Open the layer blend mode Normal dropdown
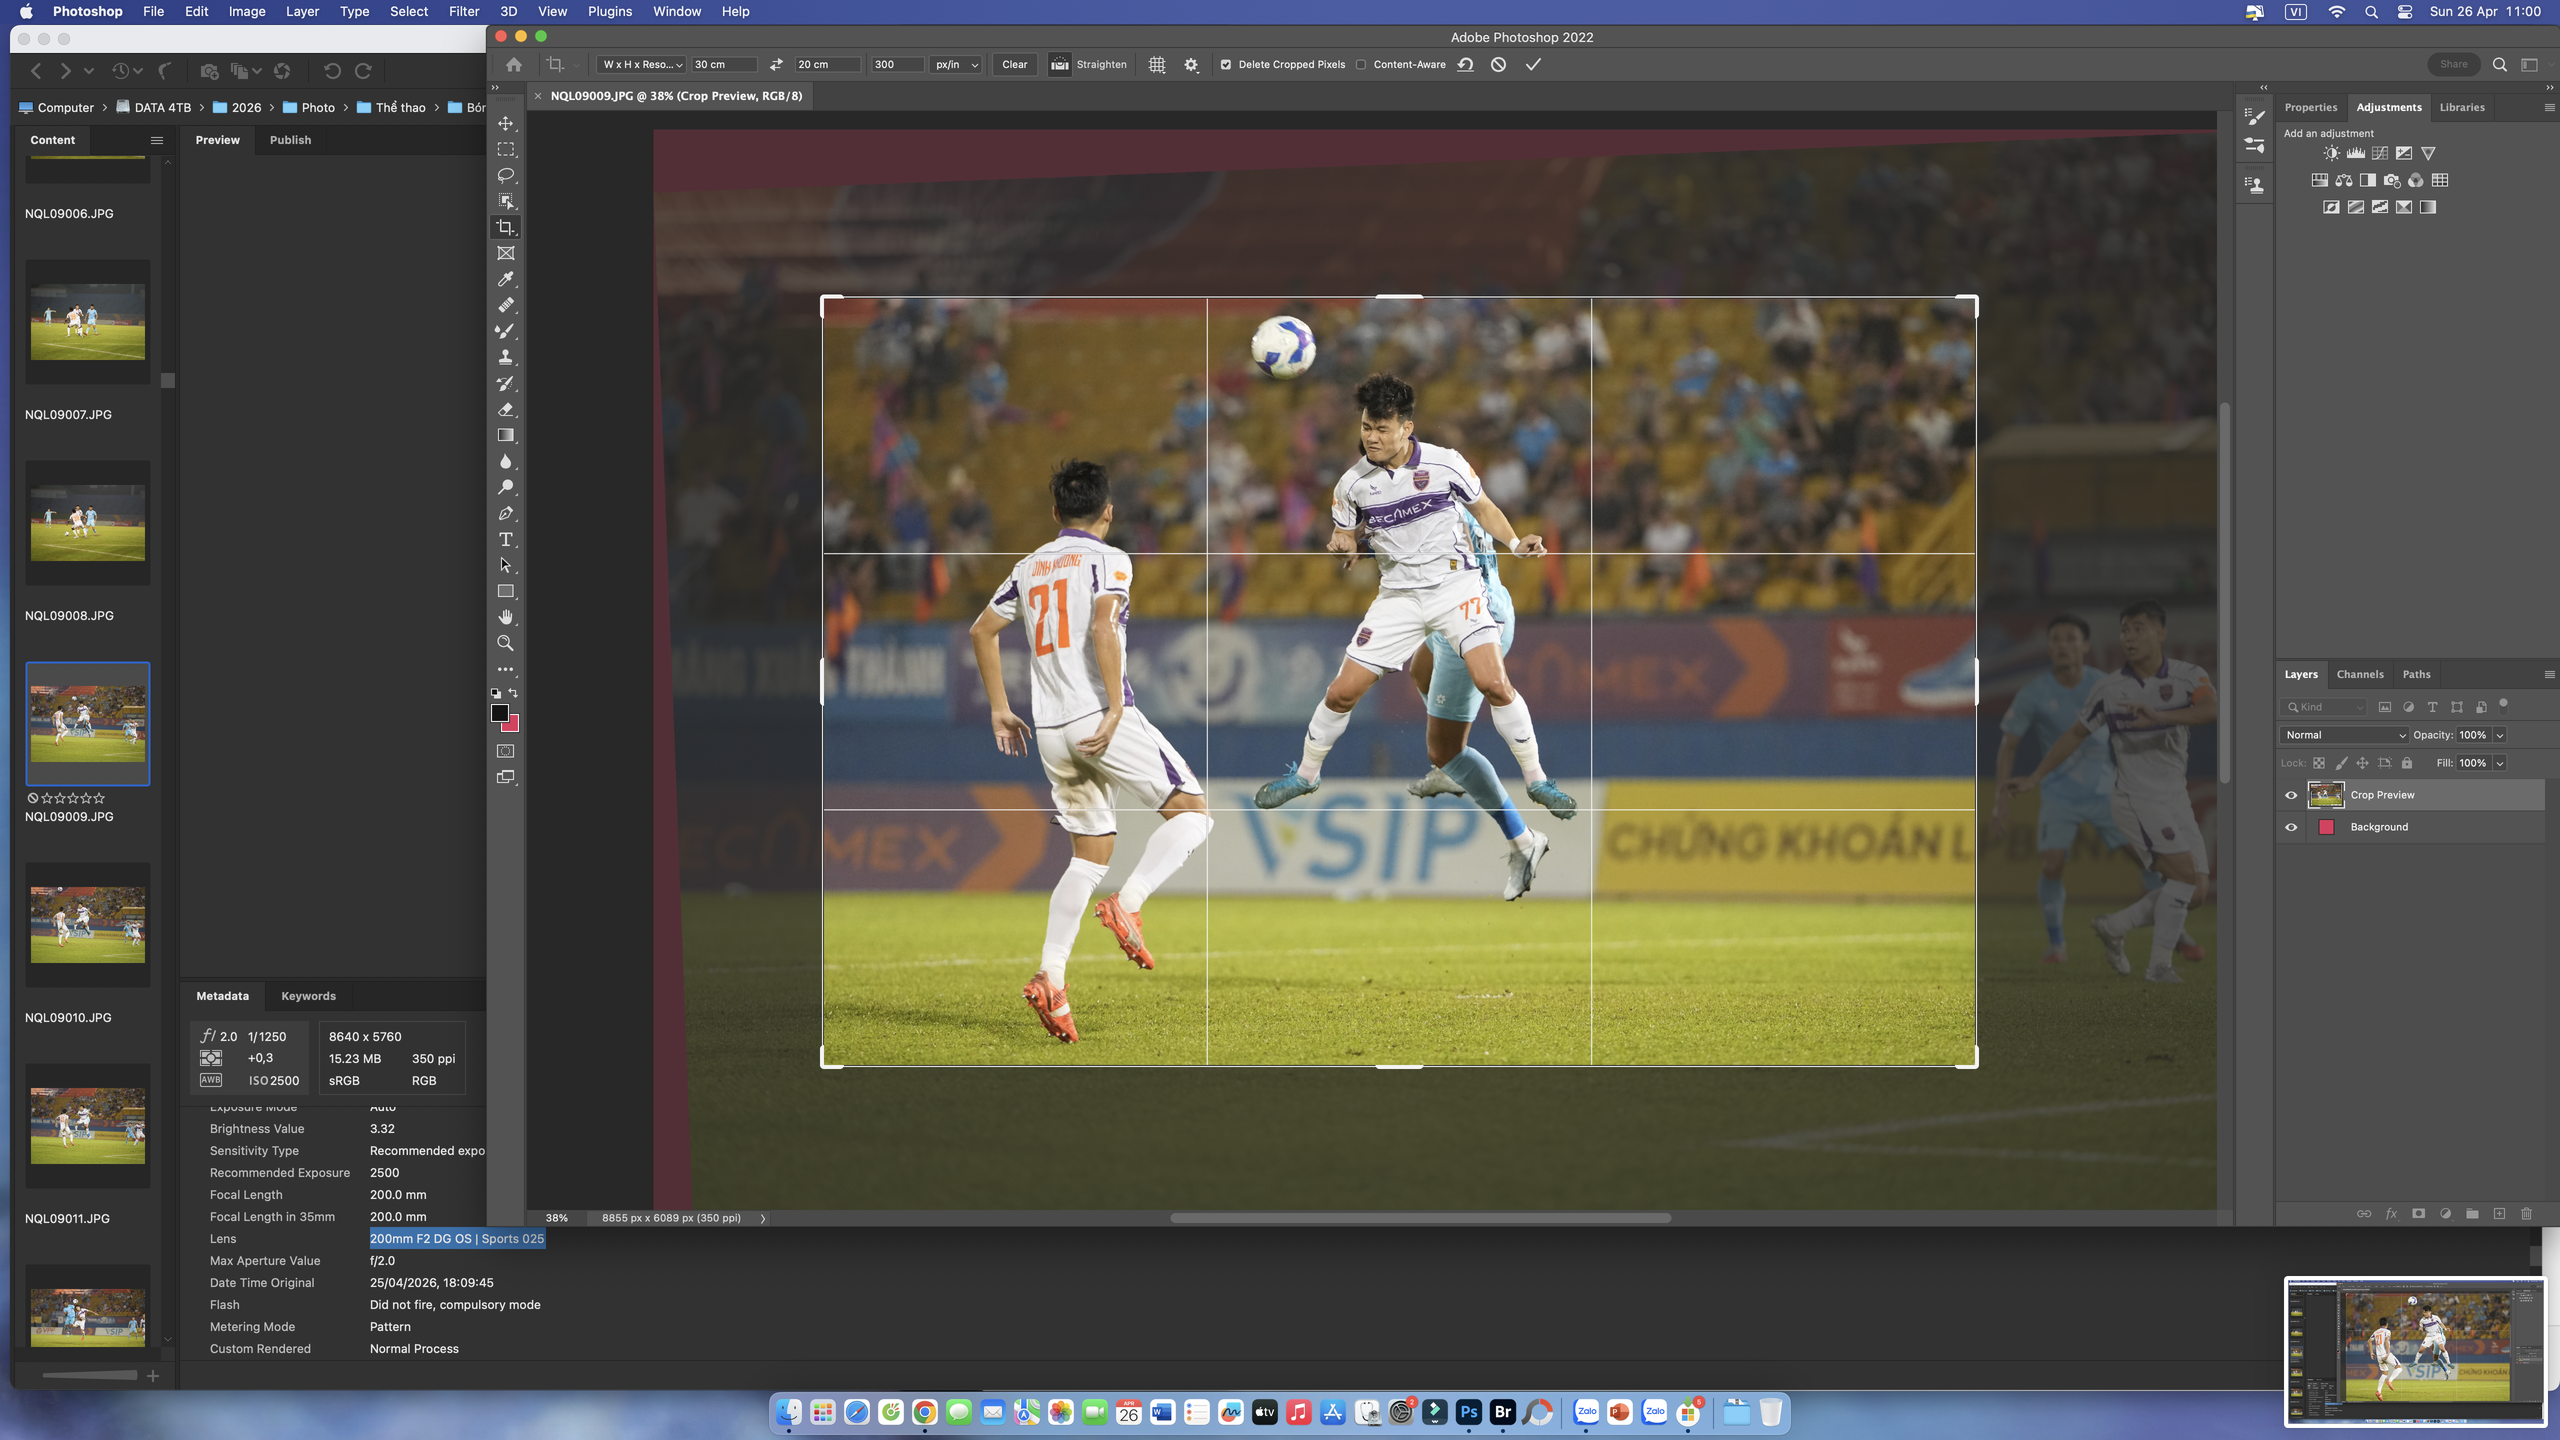This screenshot has height=1440, width=2560. [2345, 735]
